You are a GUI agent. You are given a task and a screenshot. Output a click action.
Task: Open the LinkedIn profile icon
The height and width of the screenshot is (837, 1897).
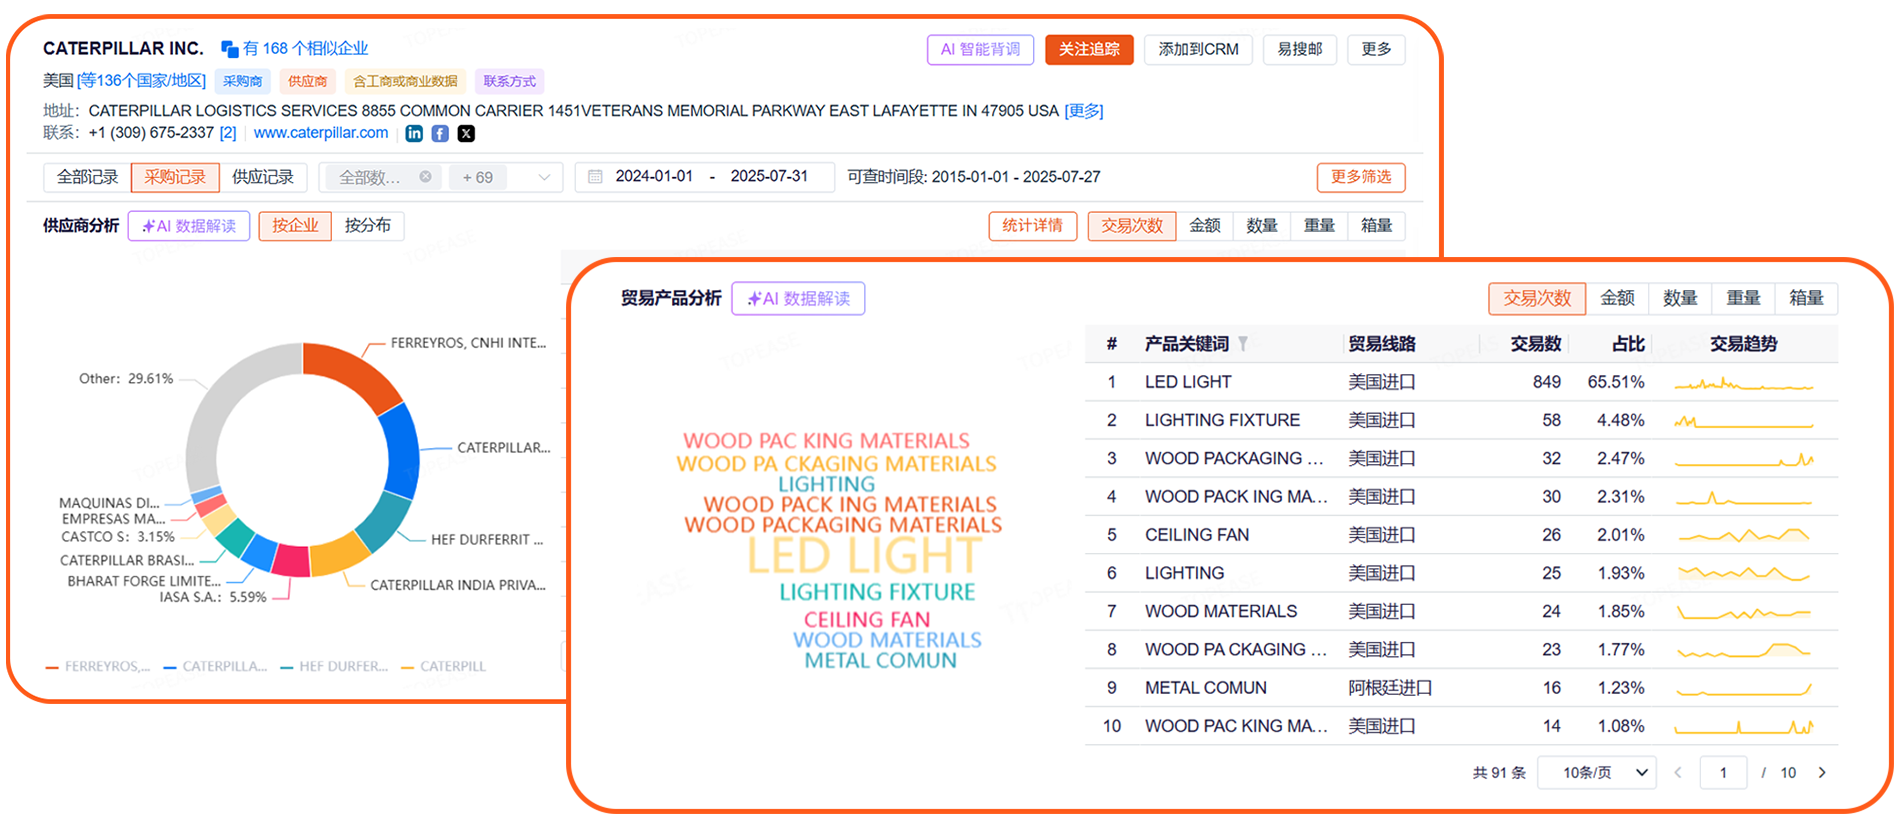point(414,133)
